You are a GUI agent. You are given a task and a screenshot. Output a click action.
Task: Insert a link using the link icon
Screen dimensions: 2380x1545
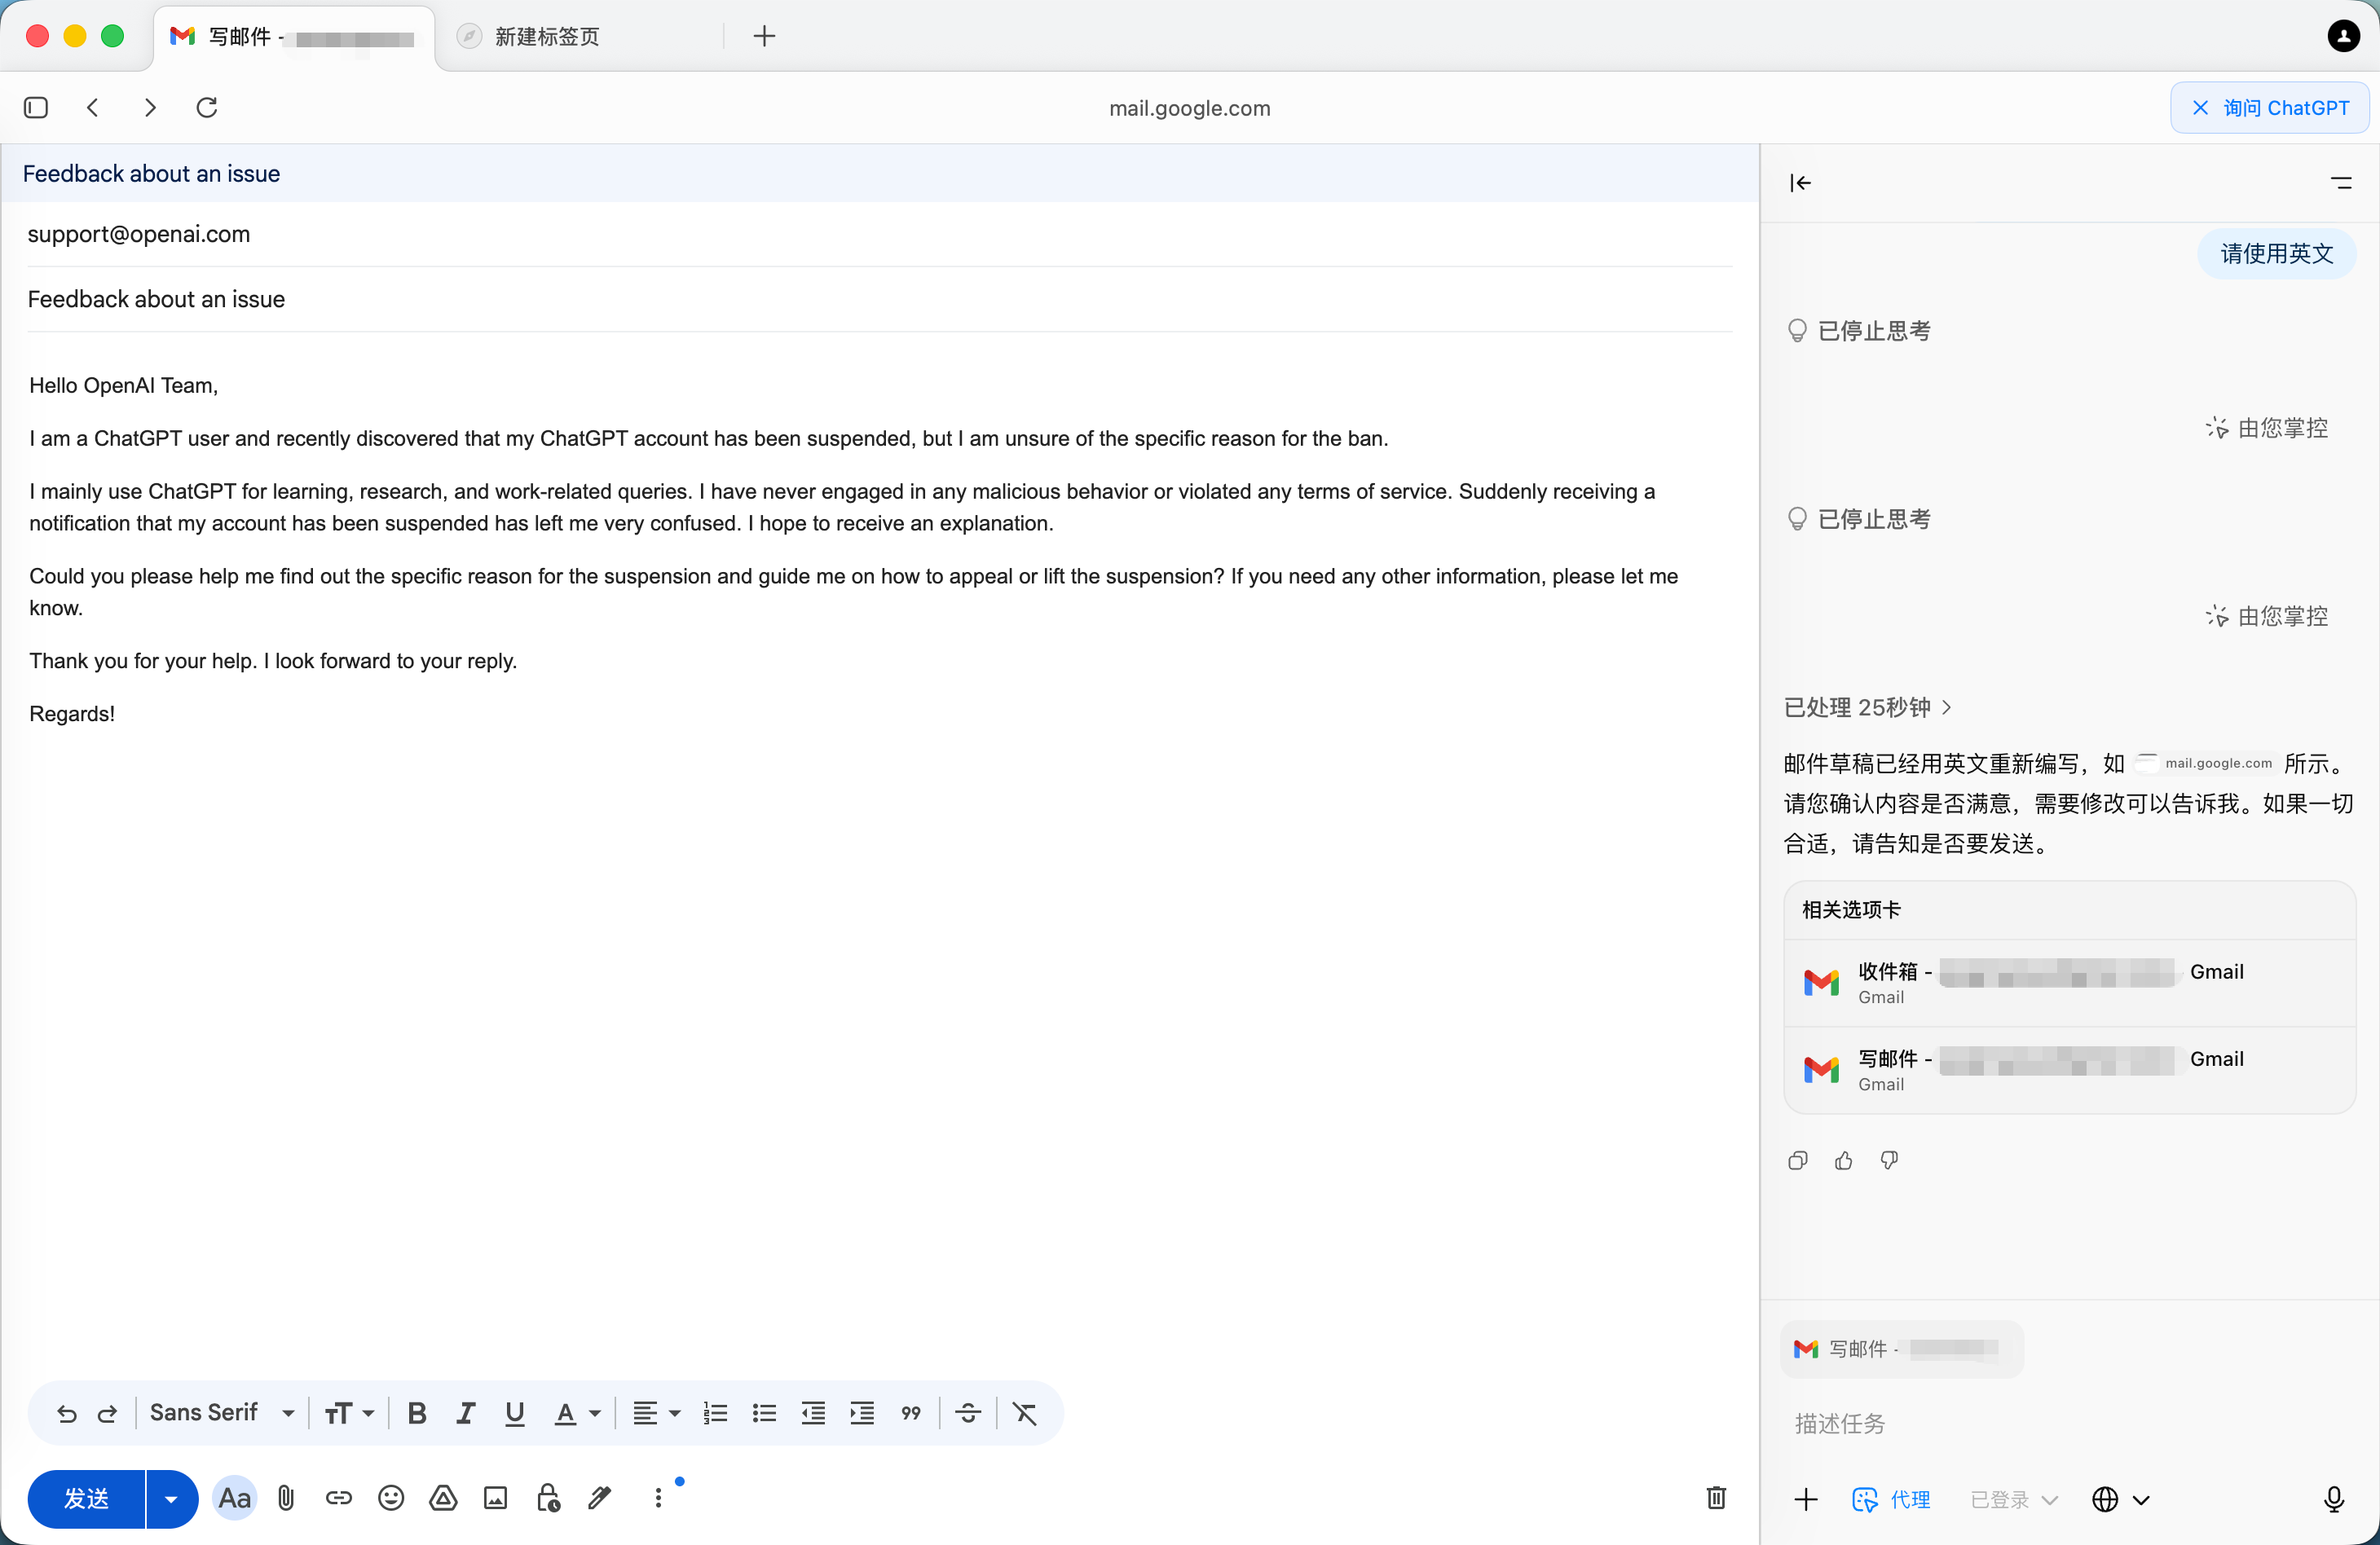(x=339, y=1498)
